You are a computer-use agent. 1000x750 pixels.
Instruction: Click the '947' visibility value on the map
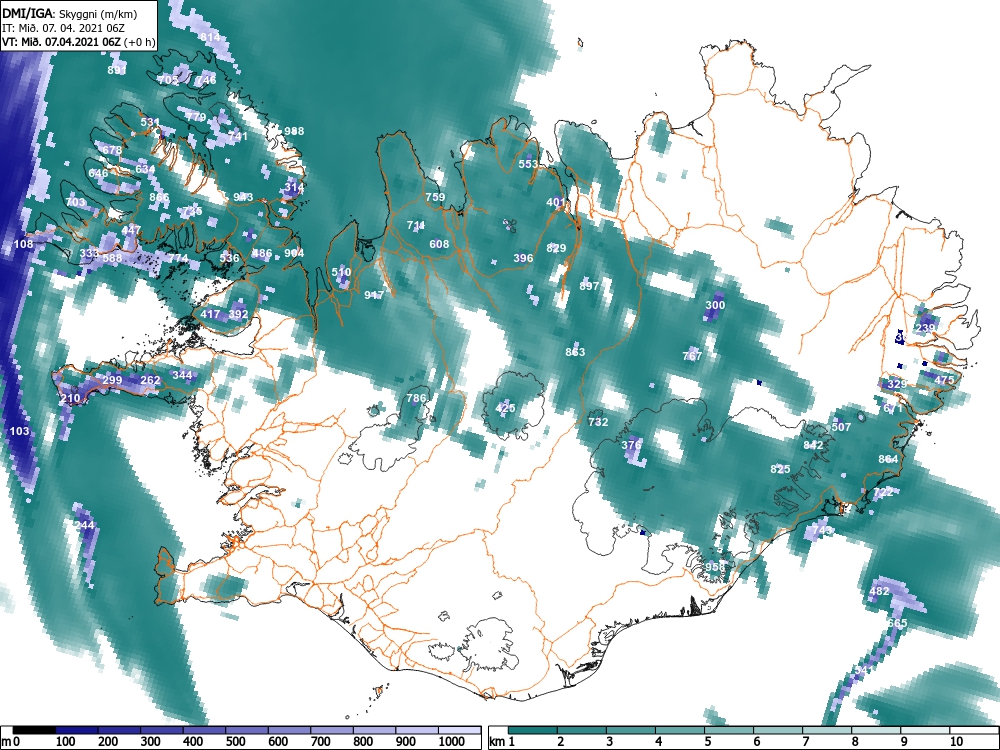pyautogui.click(x=374, y=295)
